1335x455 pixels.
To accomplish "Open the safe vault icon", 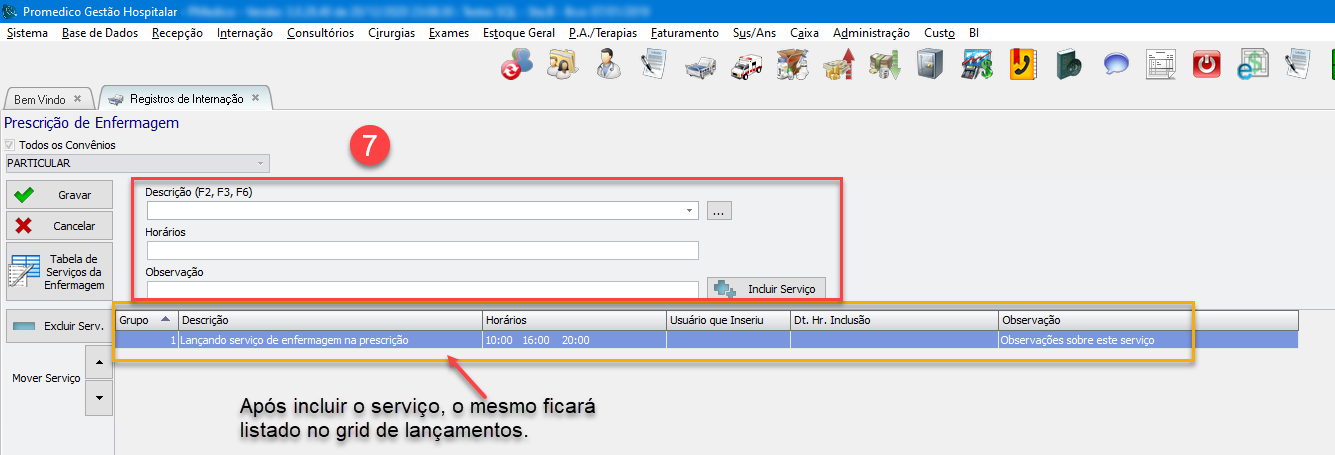I will tap(929, 65).
